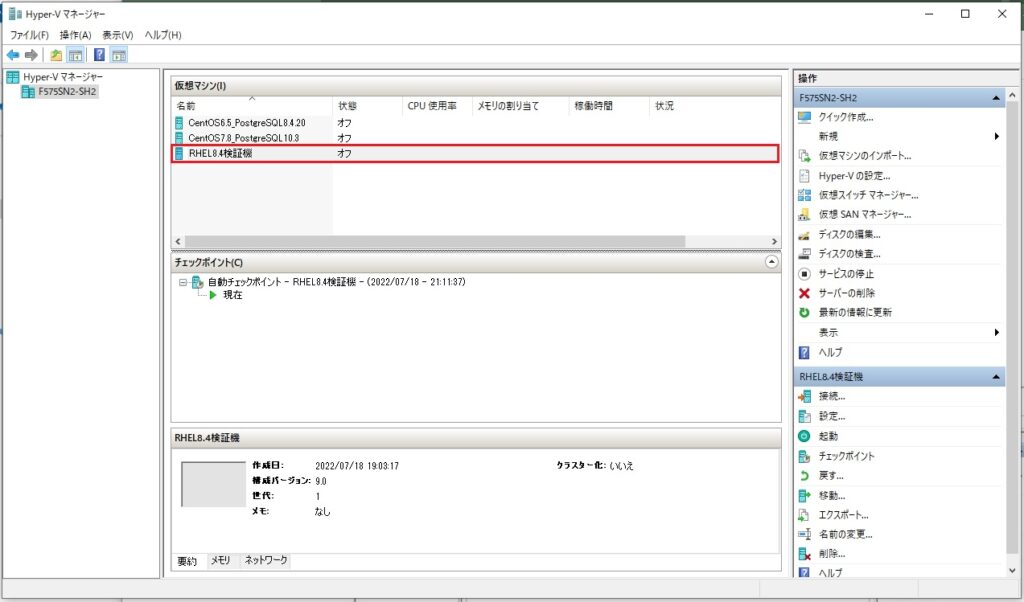Select the Hyper-V マネージャー root tree node
Image resolution: width=1024 pixels, height=602 pixels.
[63, 77]
